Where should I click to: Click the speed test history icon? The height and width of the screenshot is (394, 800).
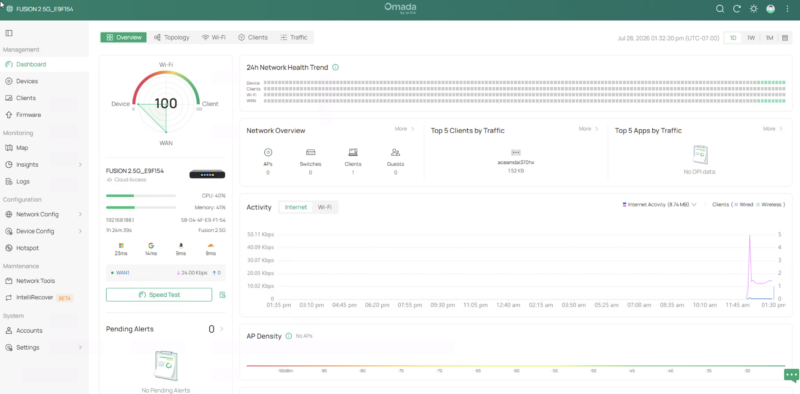(x=222, y=295)
